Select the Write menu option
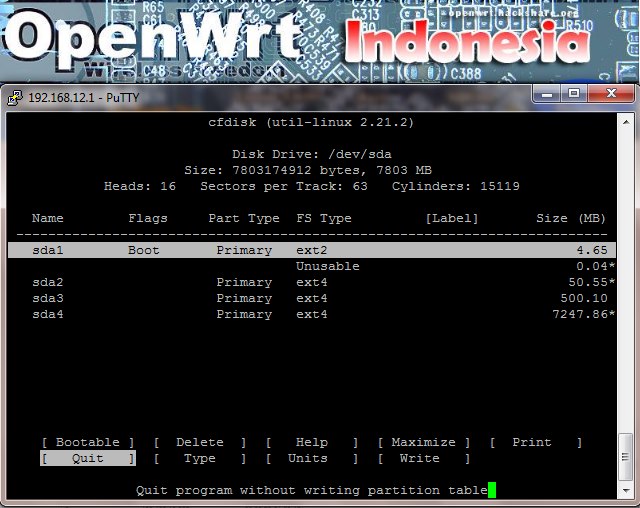This screenshot has width=640, height=508. [424, 458]
